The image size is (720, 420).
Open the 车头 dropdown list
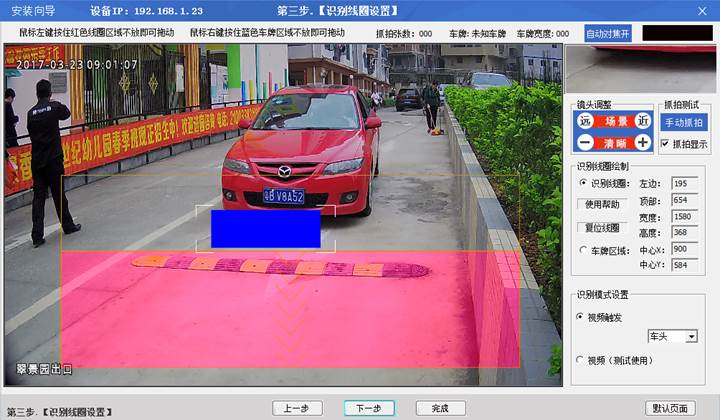(x=691, y=338)
